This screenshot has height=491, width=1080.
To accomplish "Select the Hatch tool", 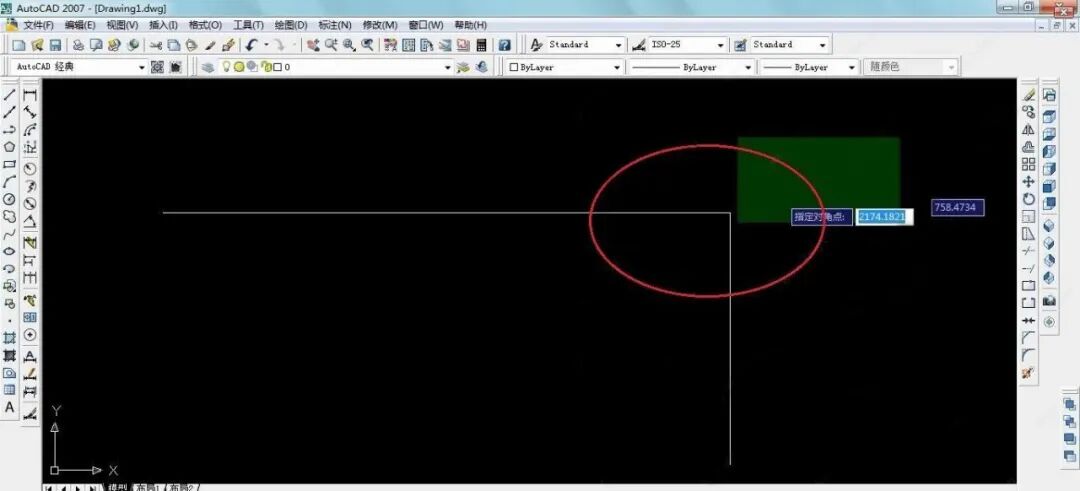I will click(10, 338).
